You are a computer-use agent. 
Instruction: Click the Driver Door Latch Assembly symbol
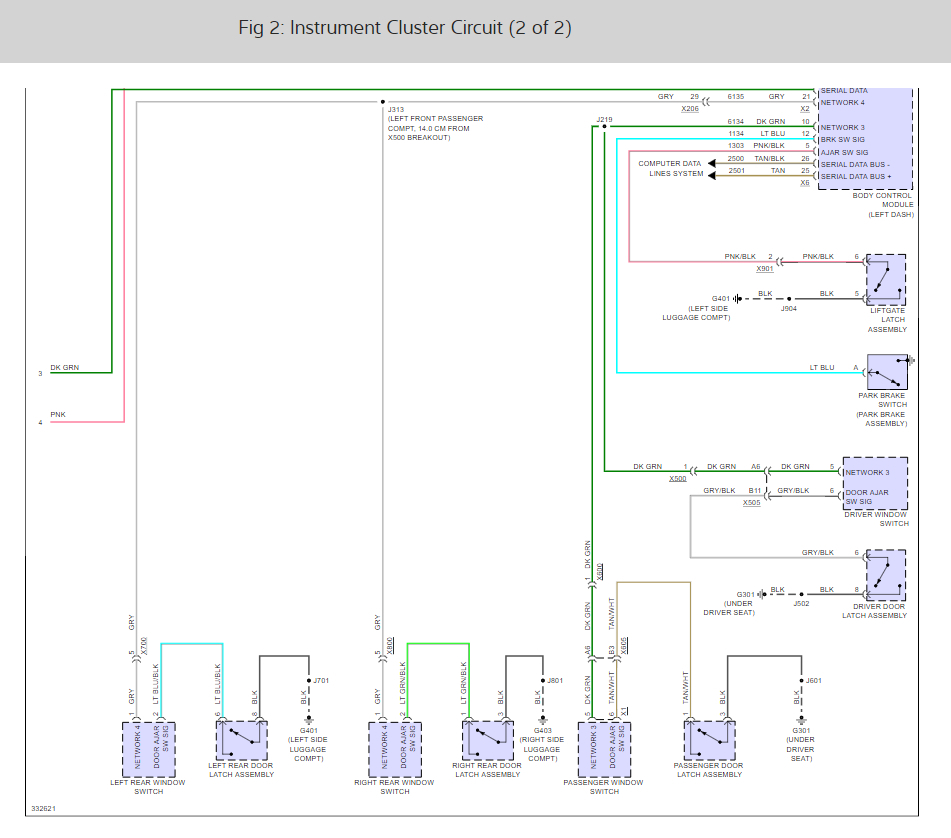tap(886, 574)
